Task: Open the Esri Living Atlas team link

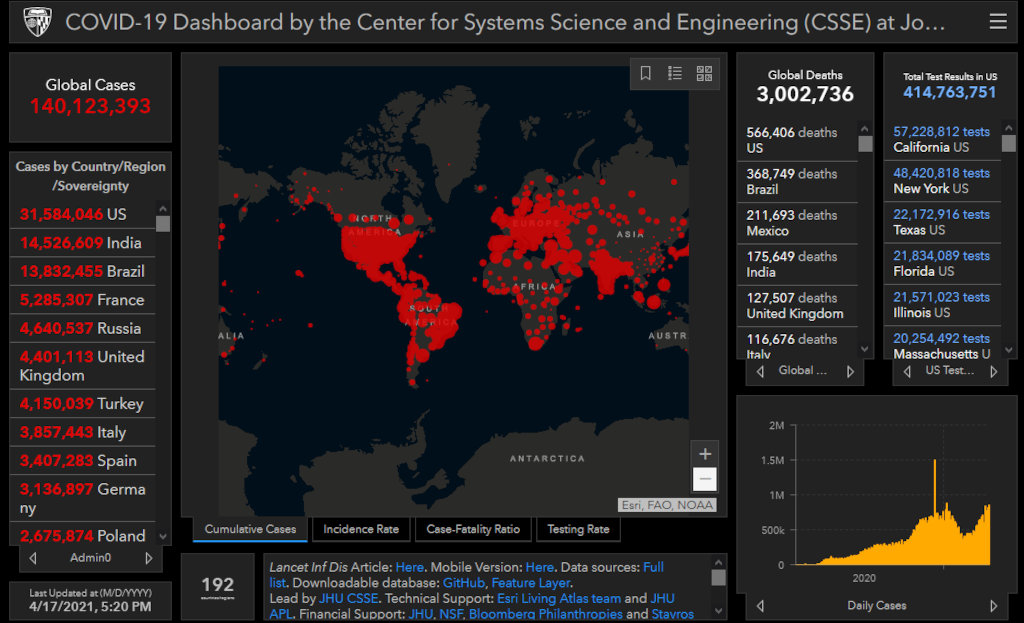Action: coord(559,598)
